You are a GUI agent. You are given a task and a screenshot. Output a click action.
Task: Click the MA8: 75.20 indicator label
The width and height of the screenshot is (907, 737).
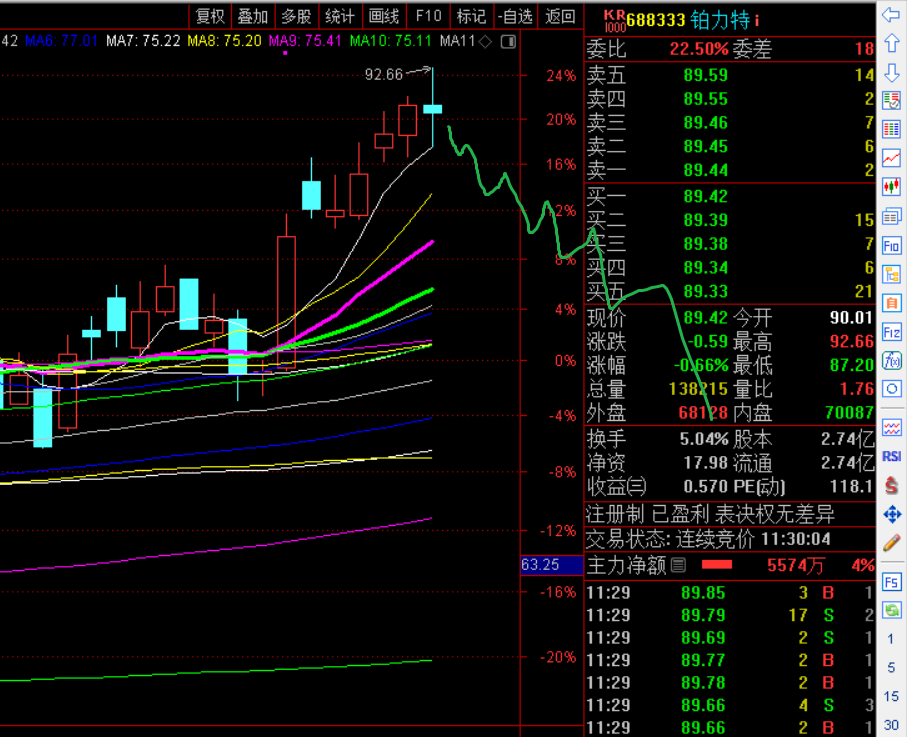pyautogui.click(x=224, y=41)
